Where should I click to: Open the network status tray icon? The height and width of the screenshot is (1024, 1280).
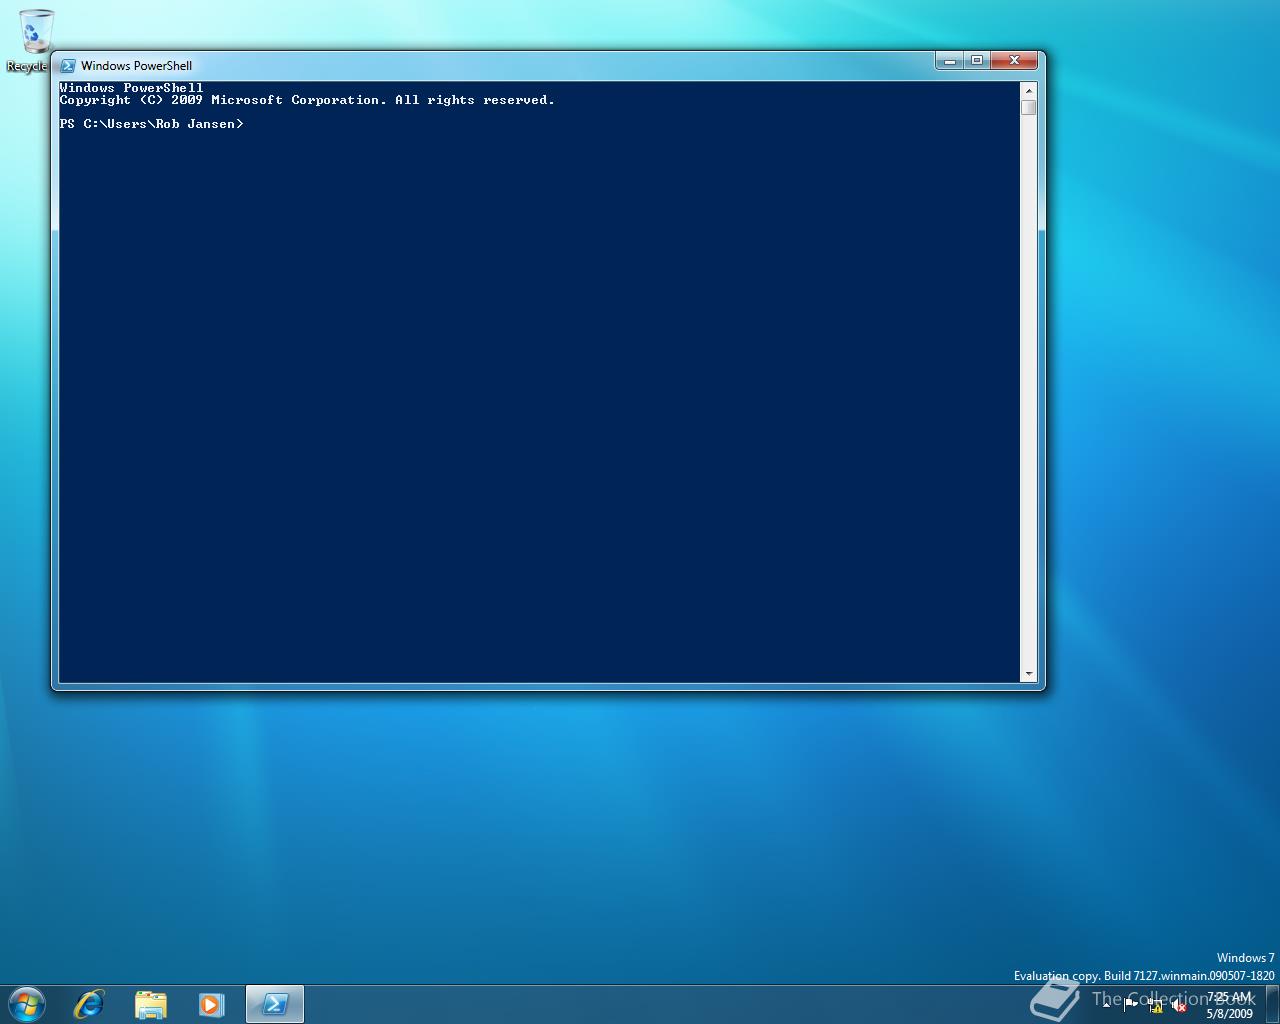(1155, 1006)
